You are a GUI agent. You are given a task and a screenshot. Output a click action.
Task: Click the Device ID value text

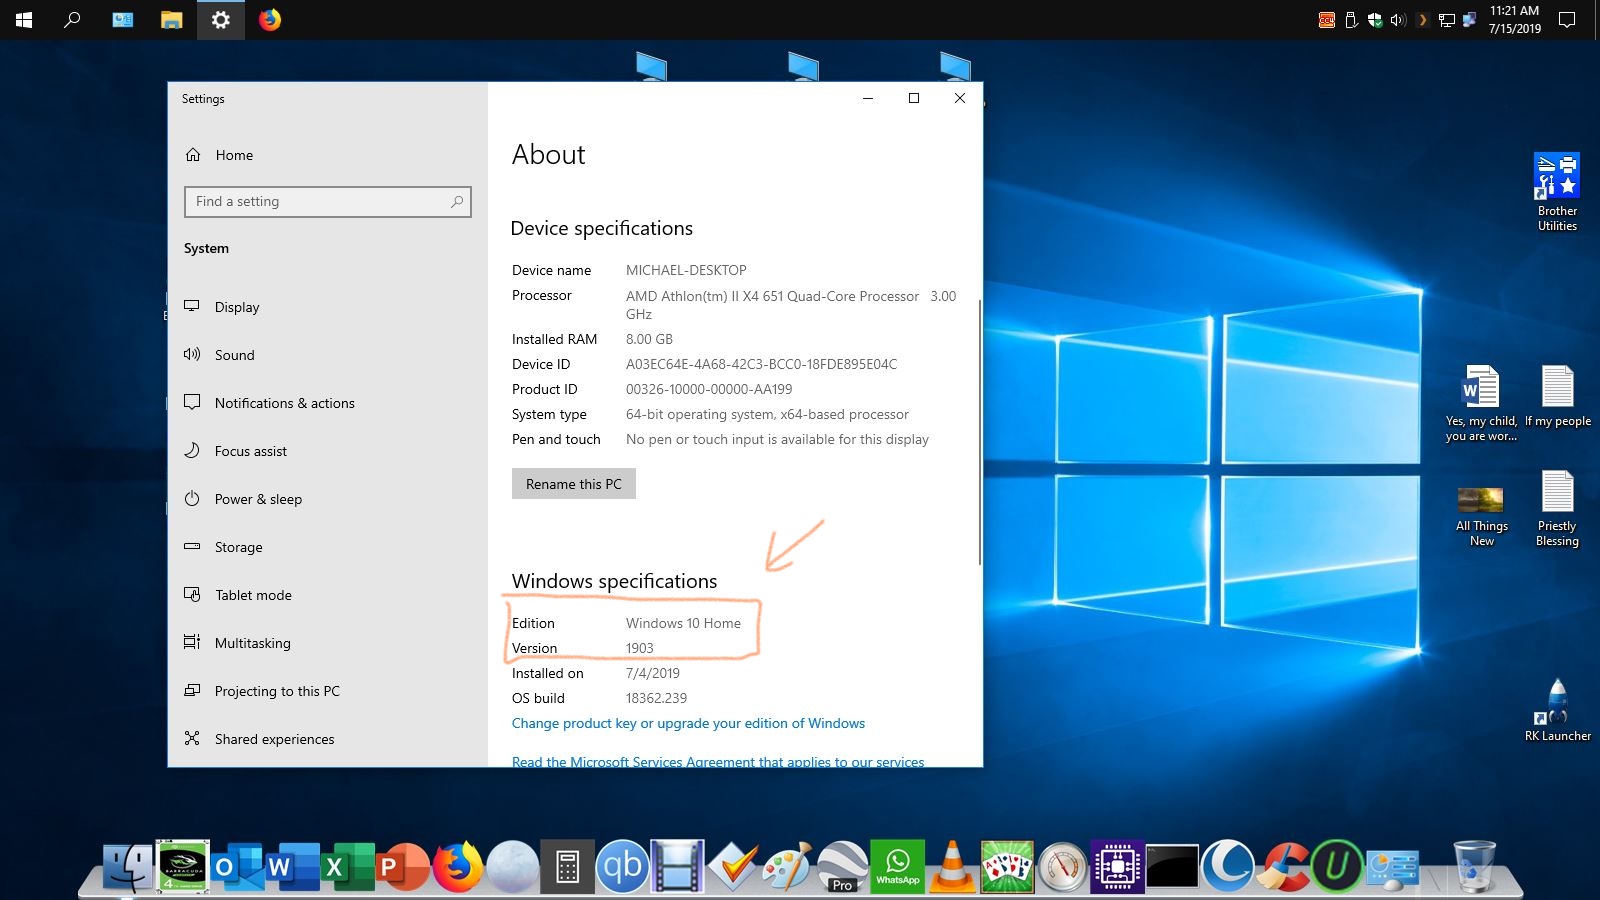761,364
